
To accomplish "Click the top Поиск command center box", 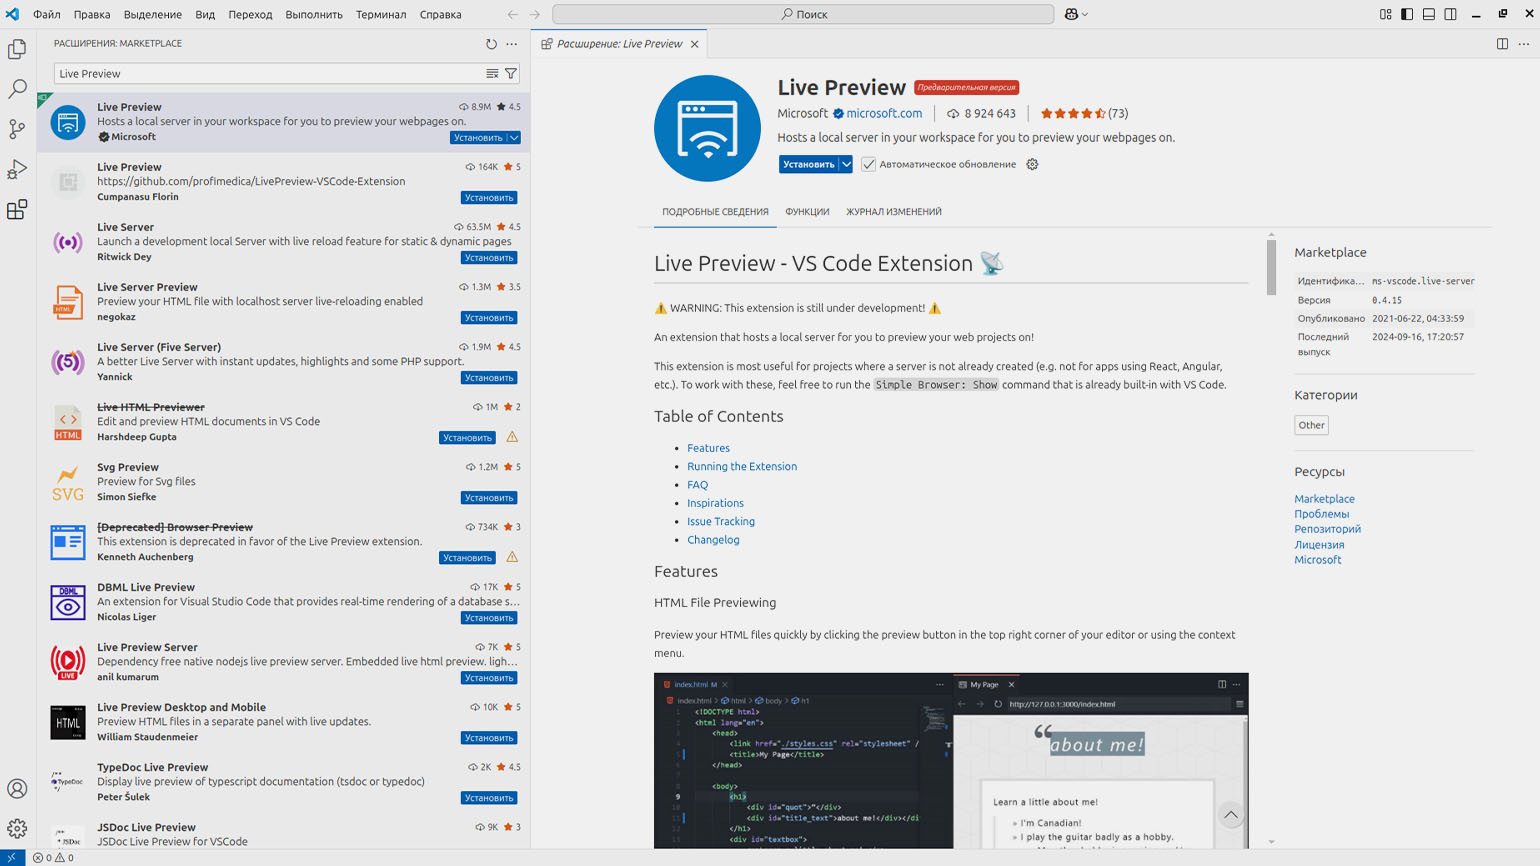I will [x=803, y=14].
